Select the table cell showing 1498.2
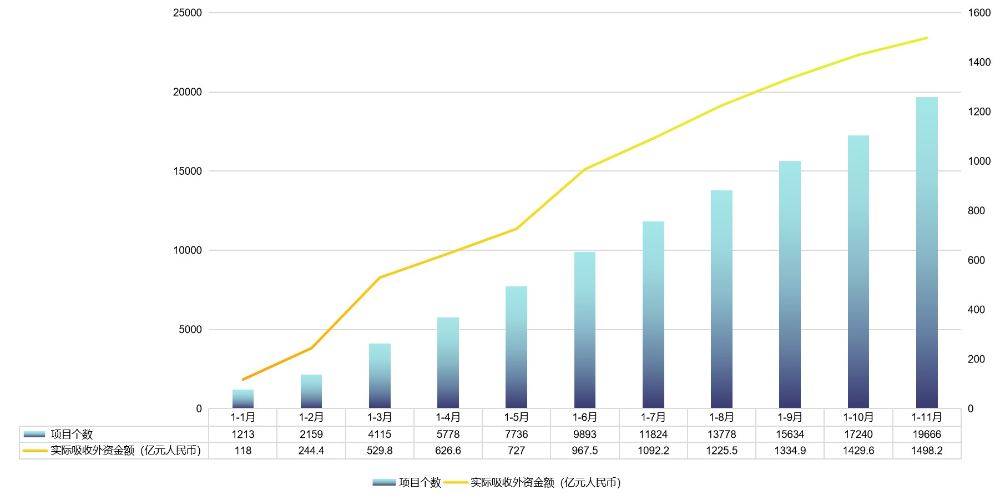Image resolution: width=1000 pixels, height=500 pixels. [x=926, y=451]
